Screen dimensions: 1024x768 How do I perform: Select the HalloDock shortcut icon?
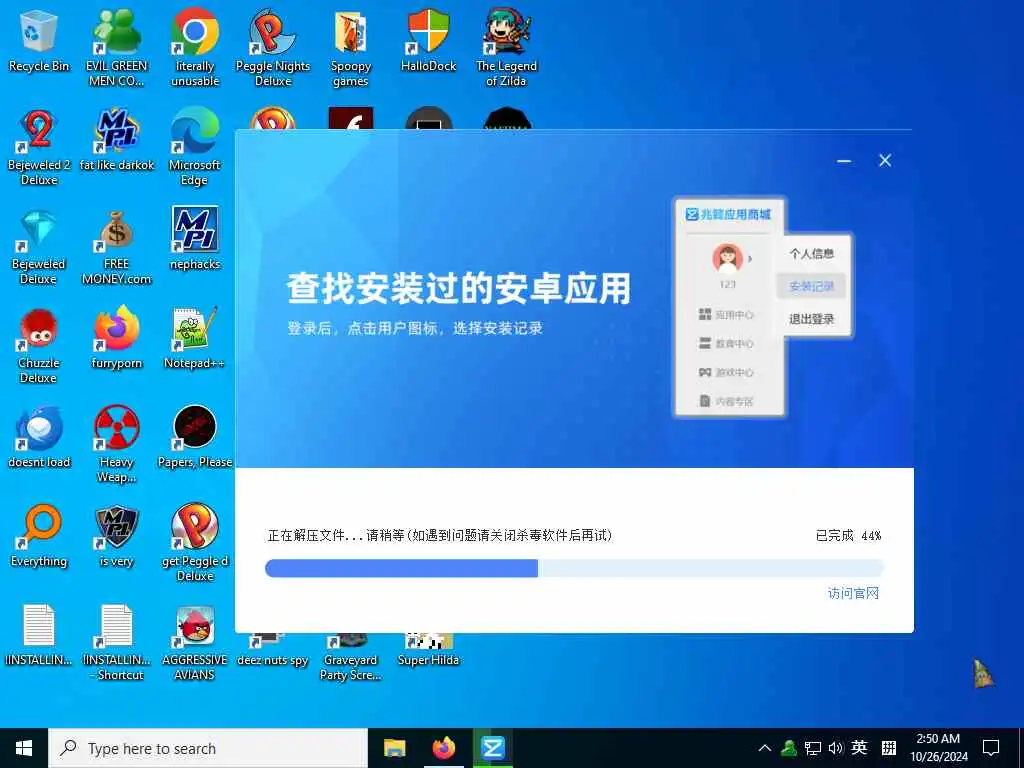point(428,40)
